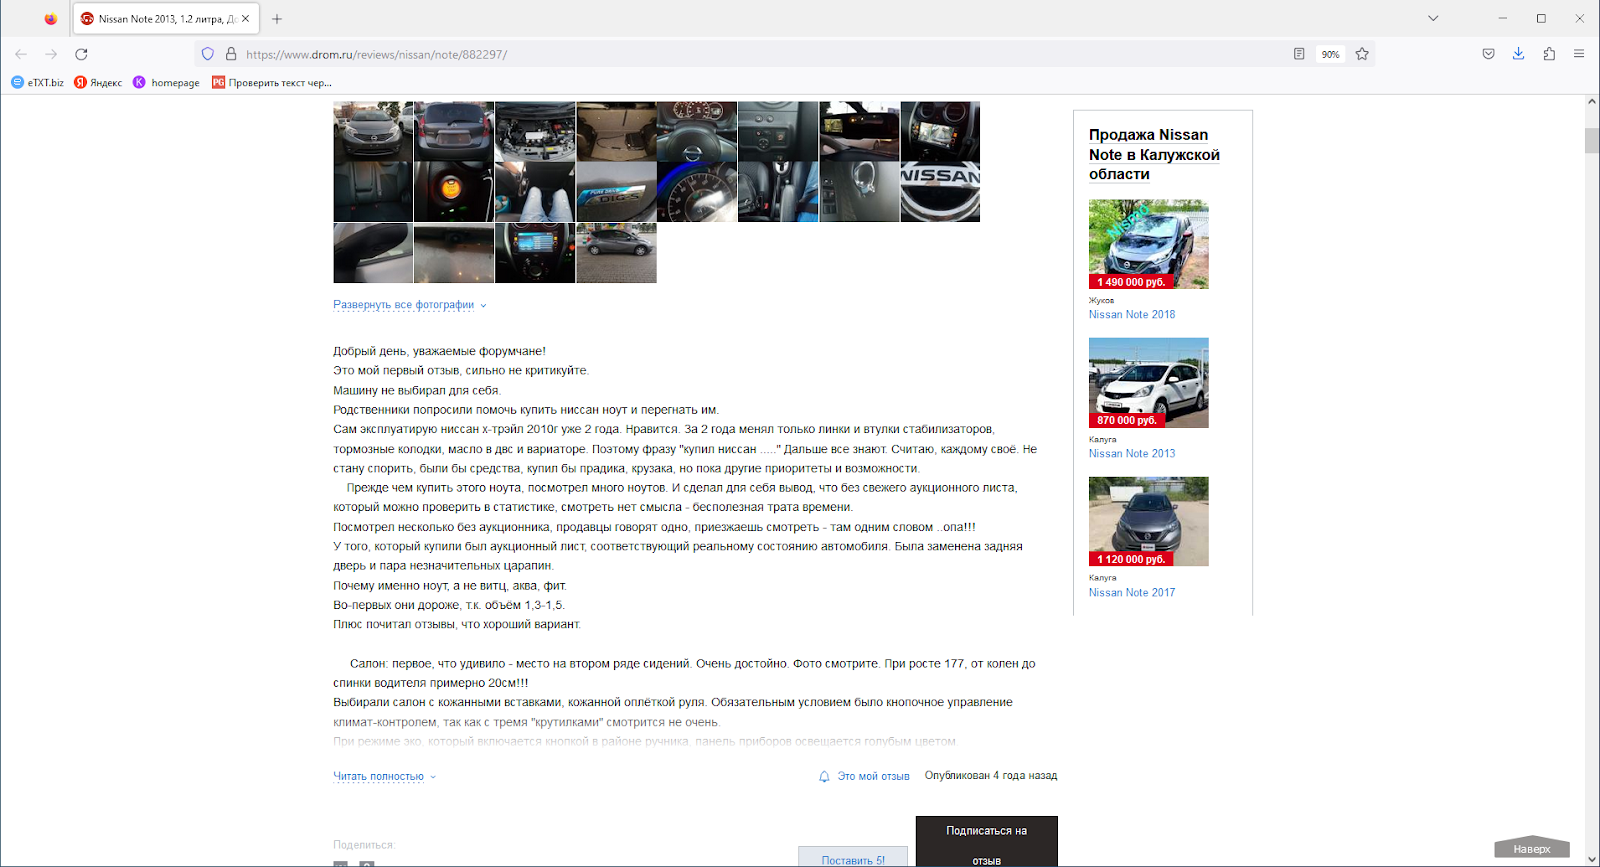Open the extensions puzzle icon

tap(1549, 54)
